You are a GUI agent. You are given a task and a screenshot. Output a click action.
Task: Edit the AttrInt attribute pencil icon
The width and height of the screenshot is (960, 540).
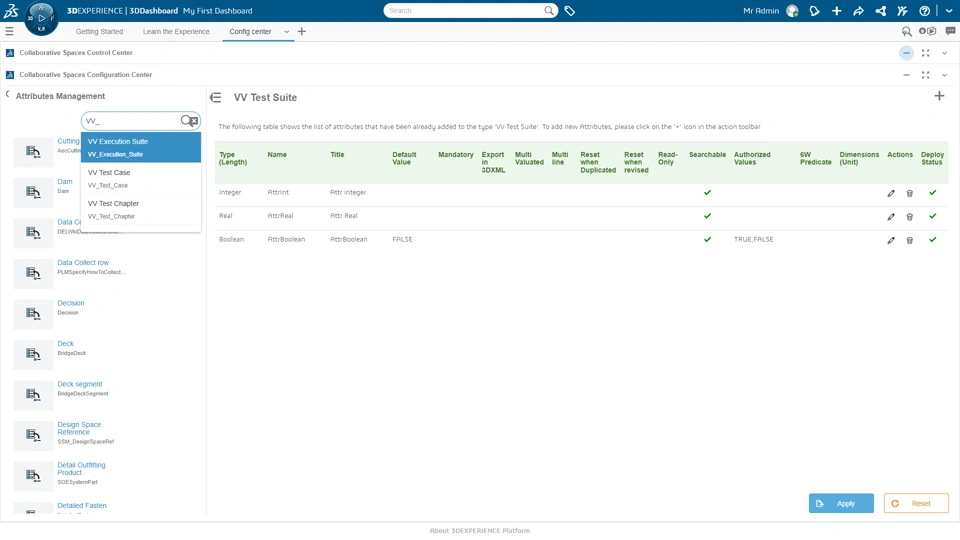[x=891, y=193]
